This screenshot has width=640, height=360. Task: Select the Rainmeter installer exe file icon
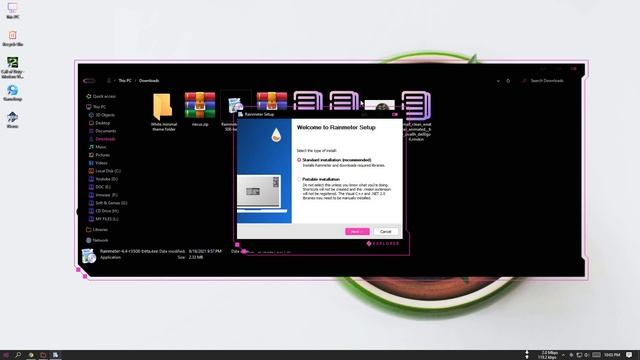[x=235, y=105]
